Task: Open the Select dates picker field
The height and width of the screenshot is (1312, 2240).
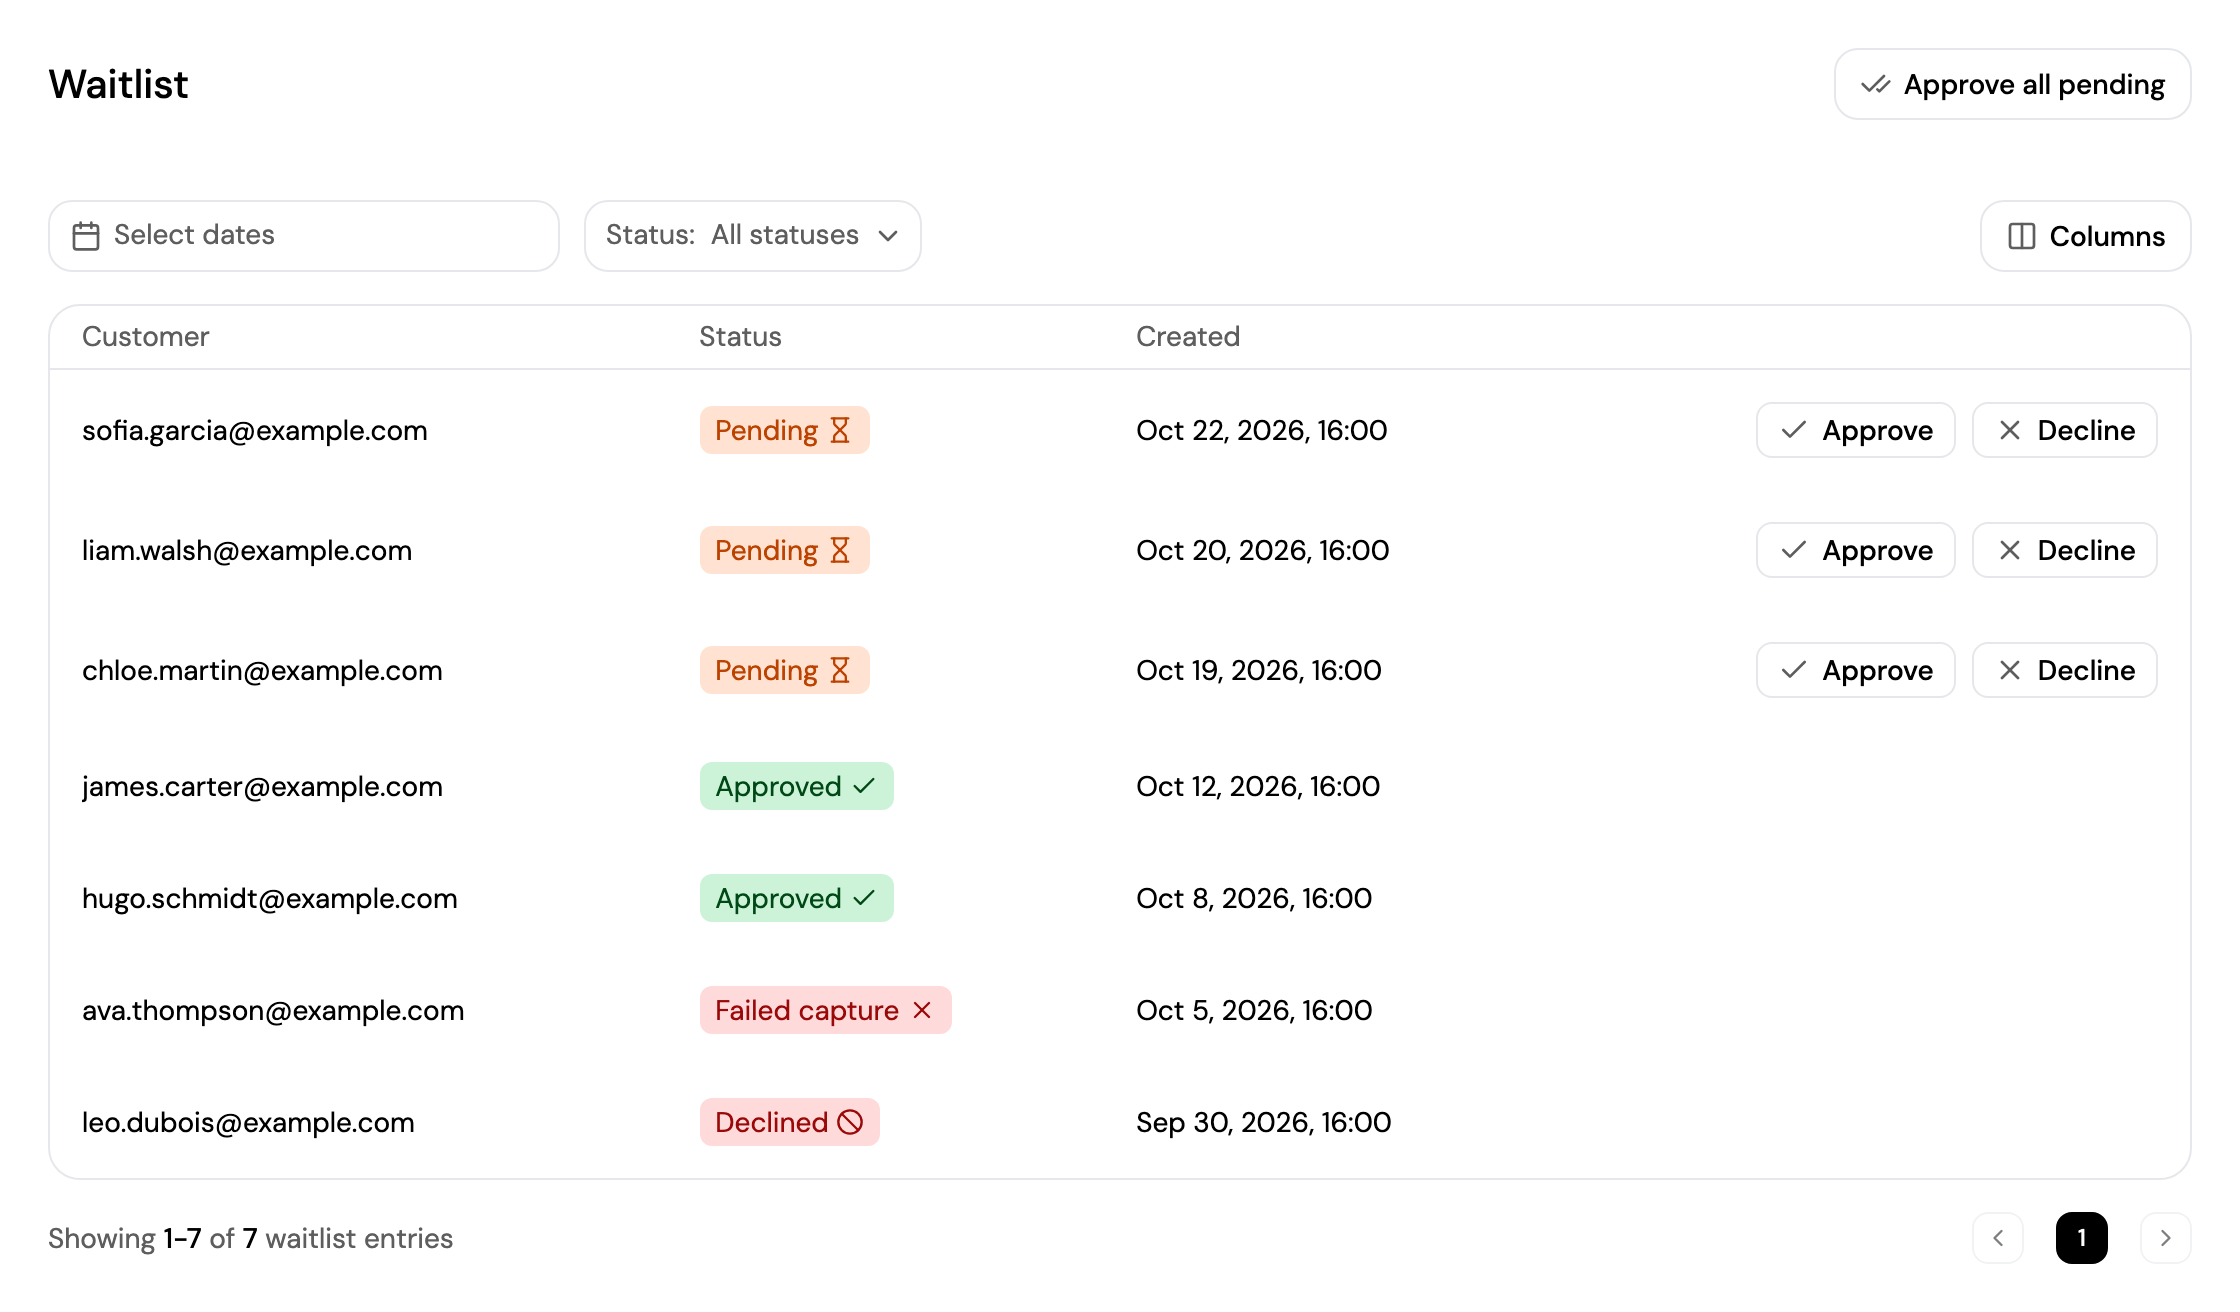Action: click(304, 236)
